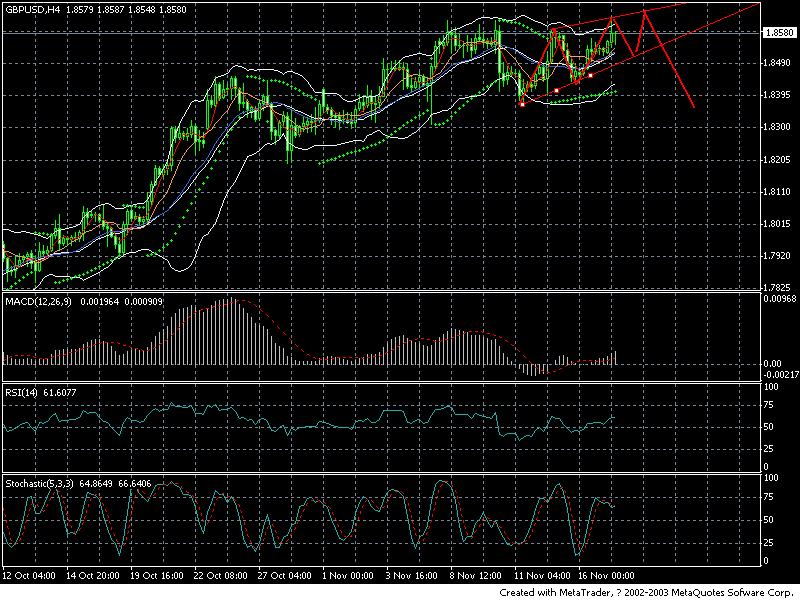Click the 1 Nov 00:00 time label

tap(348, 576)
